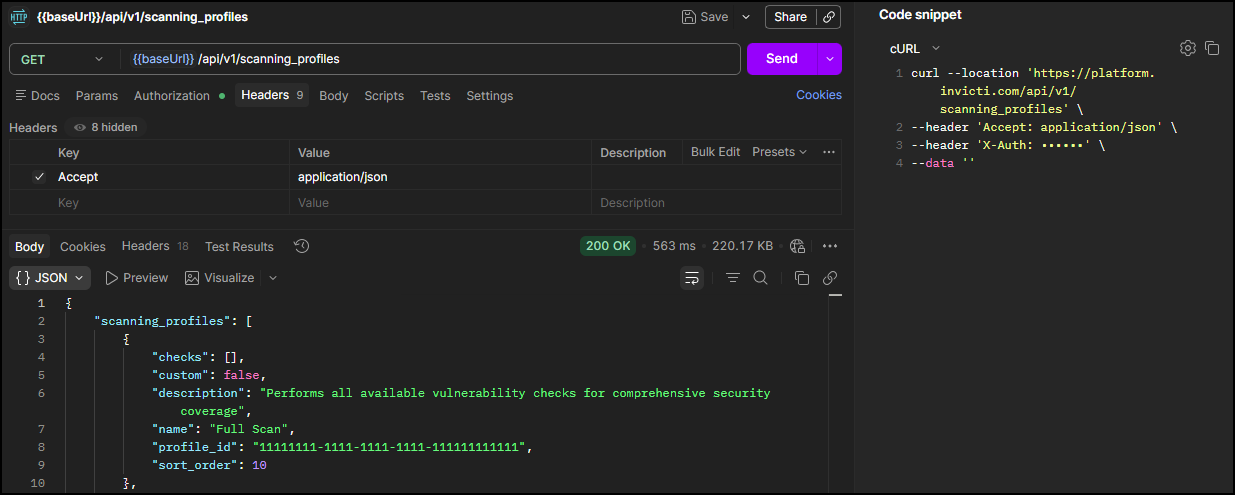Click the "Full Scan" name value
This screenshot has height=495, width=1235.
click(x=249, y=429)
